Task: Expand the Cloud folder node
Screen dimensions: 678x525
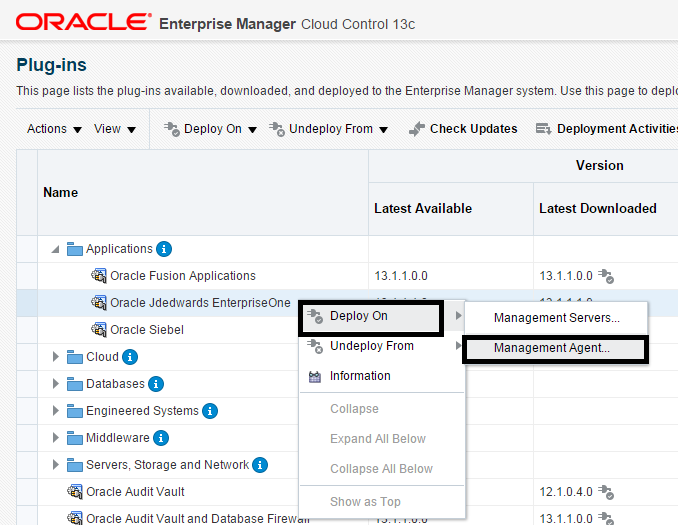Action: tap(56, 357)
